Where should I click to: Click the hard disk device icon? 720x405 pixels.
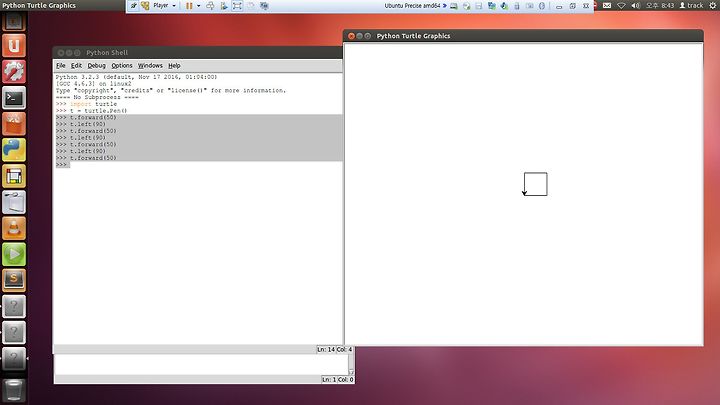click(454, 6)
